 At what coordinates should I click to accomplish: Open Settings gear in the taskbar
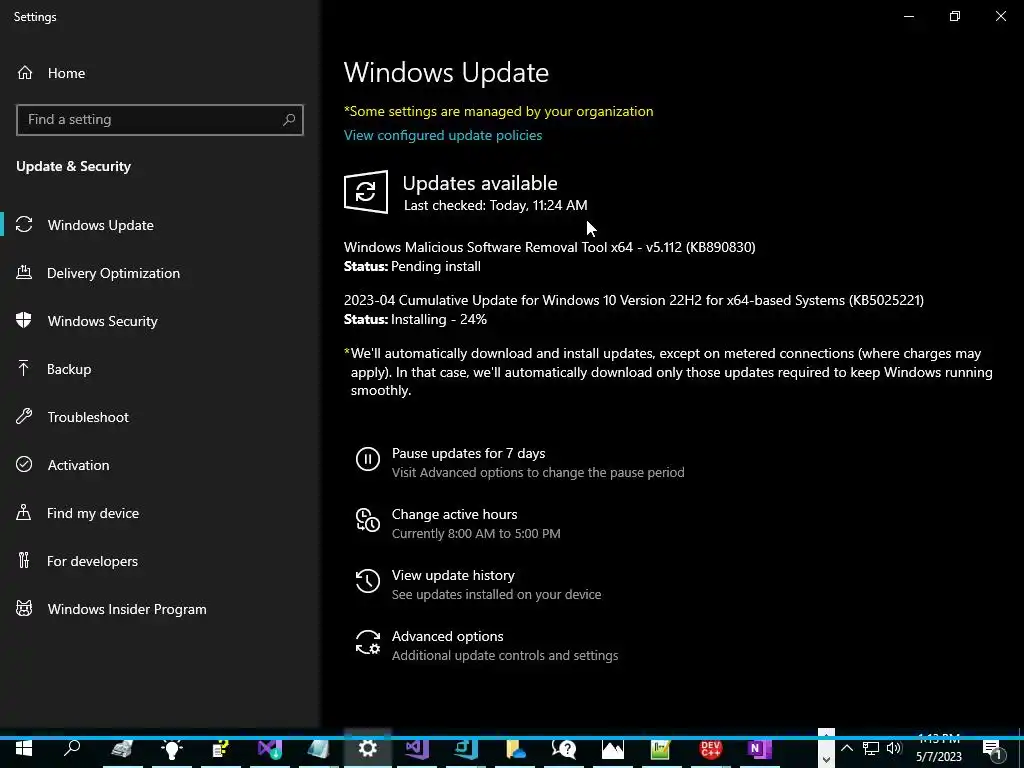coord(368,748)
